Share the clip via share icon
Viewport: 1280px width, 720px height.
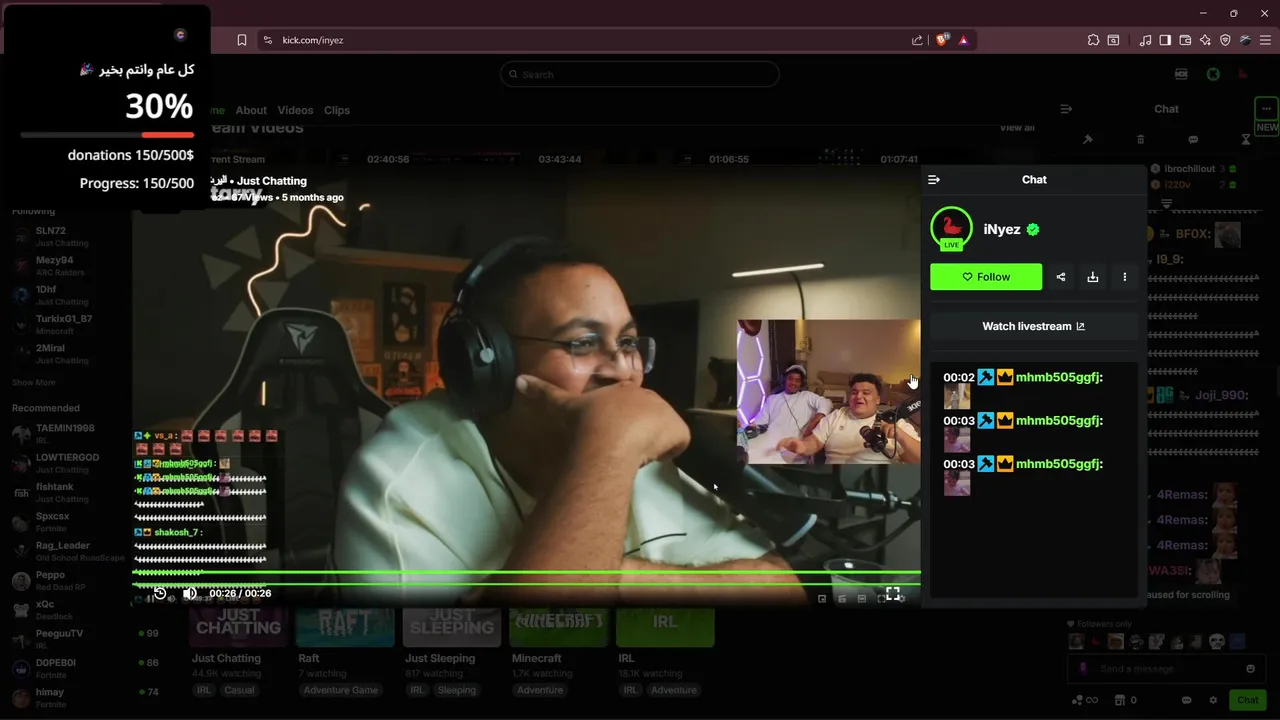(1061, 277)
